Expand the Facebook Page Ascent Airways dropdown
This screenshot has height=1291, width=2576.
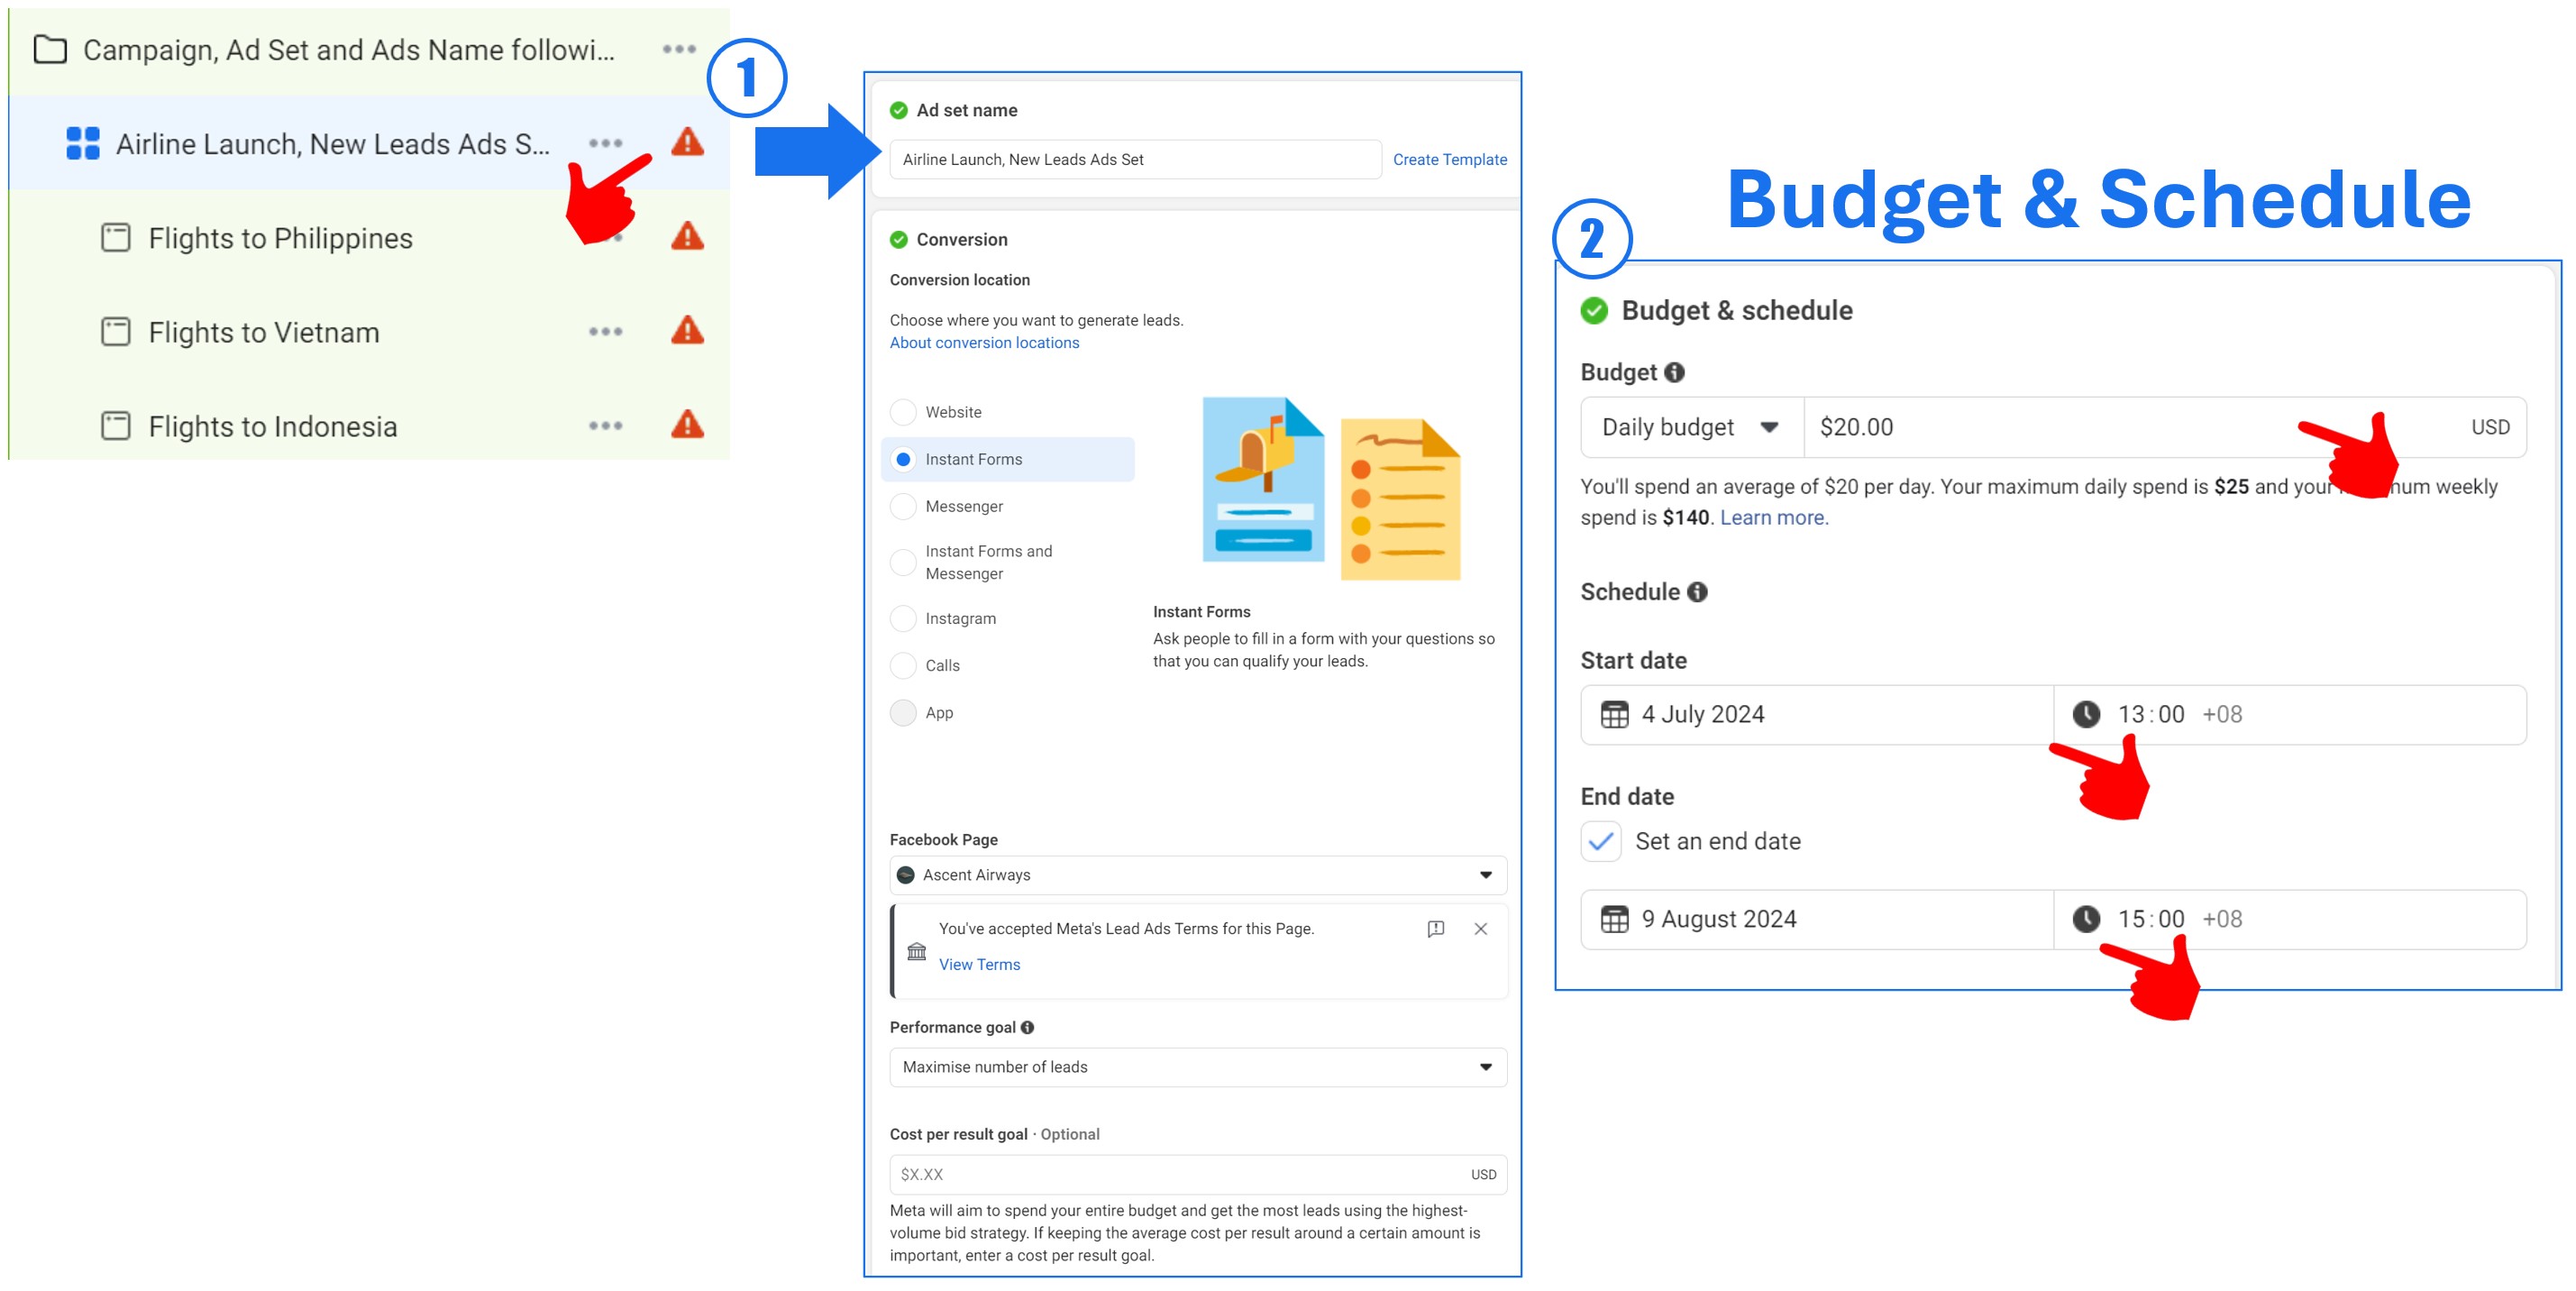coord(1197,875)
